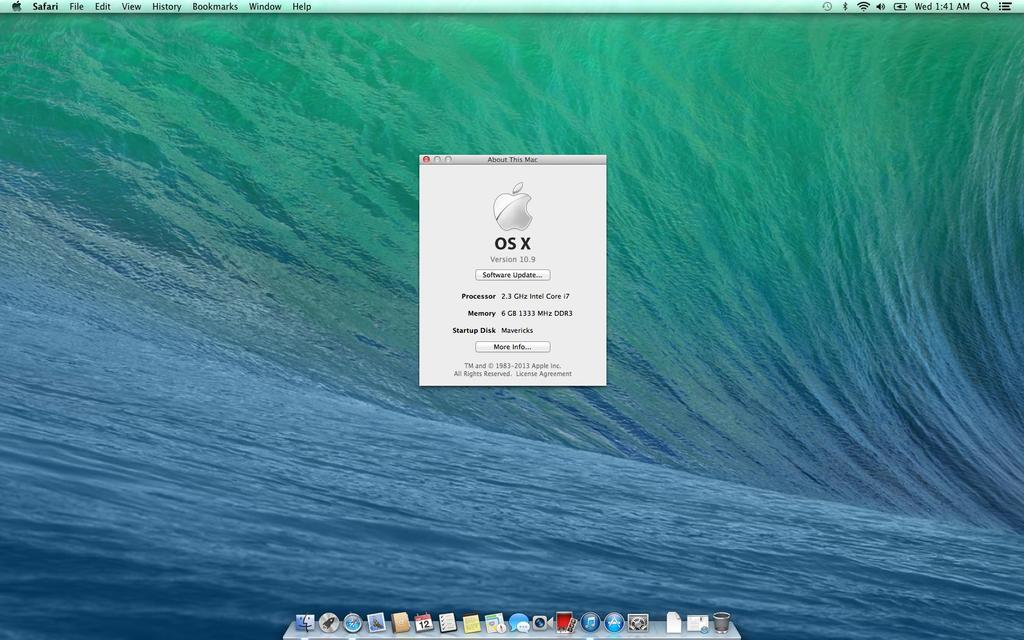Click the Apple logo in About This Mac

(513, 206)
